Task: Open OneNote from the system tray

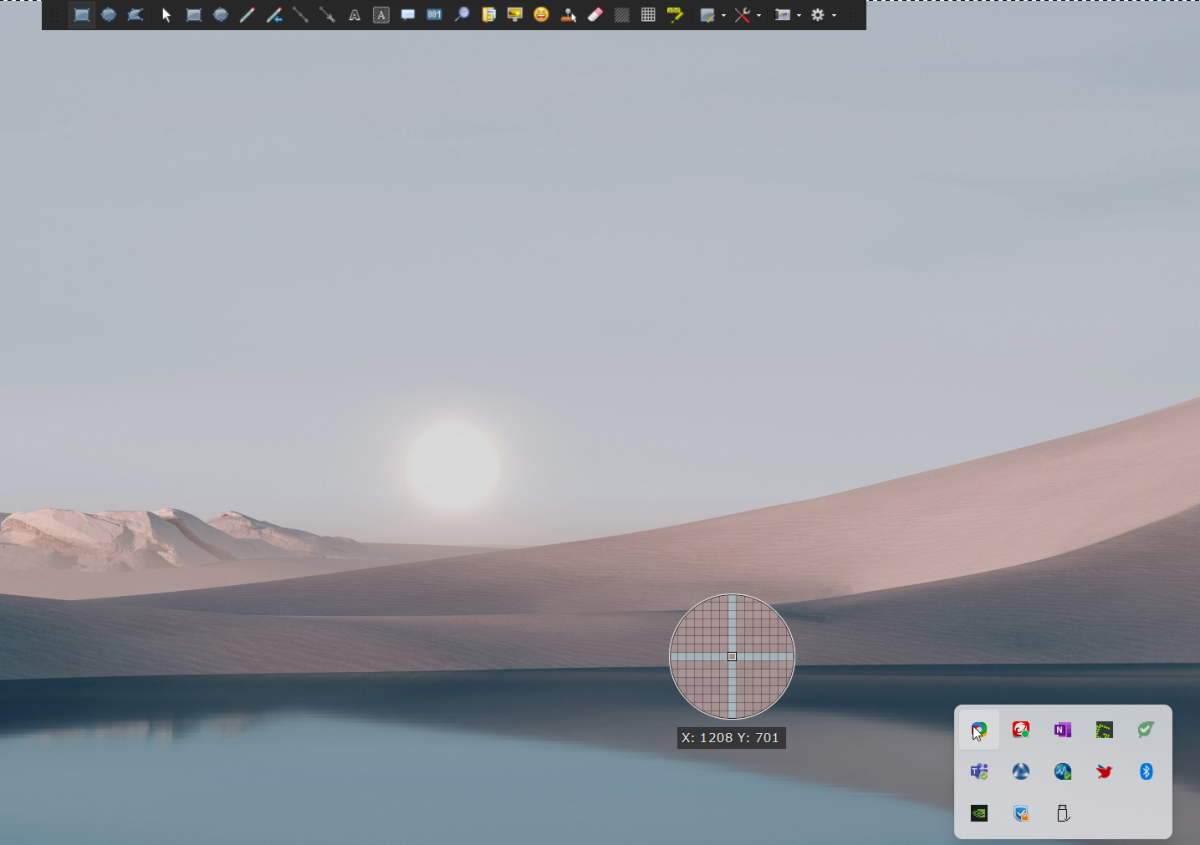Action: [1062, 730]
